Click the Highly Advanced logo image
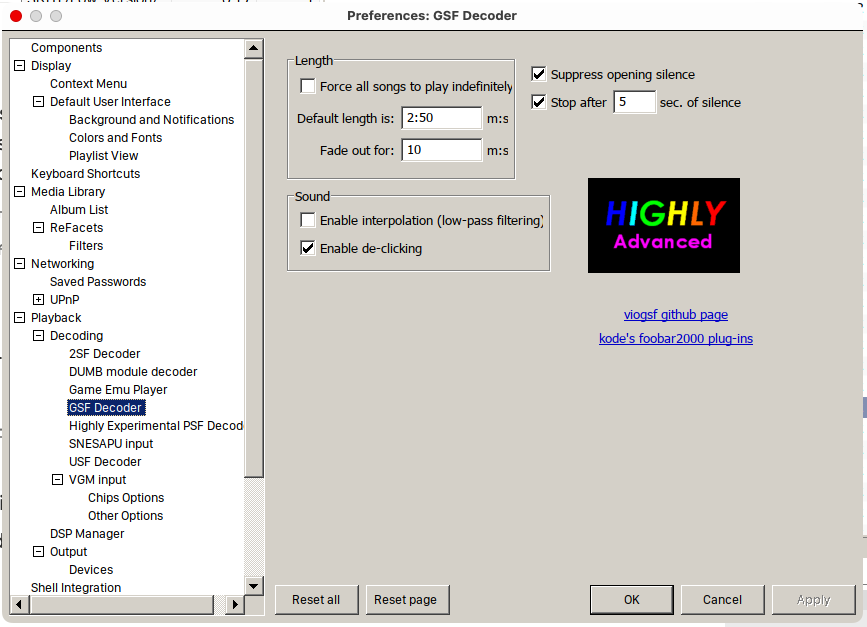 pyautogui.click(x=664, y=225)
